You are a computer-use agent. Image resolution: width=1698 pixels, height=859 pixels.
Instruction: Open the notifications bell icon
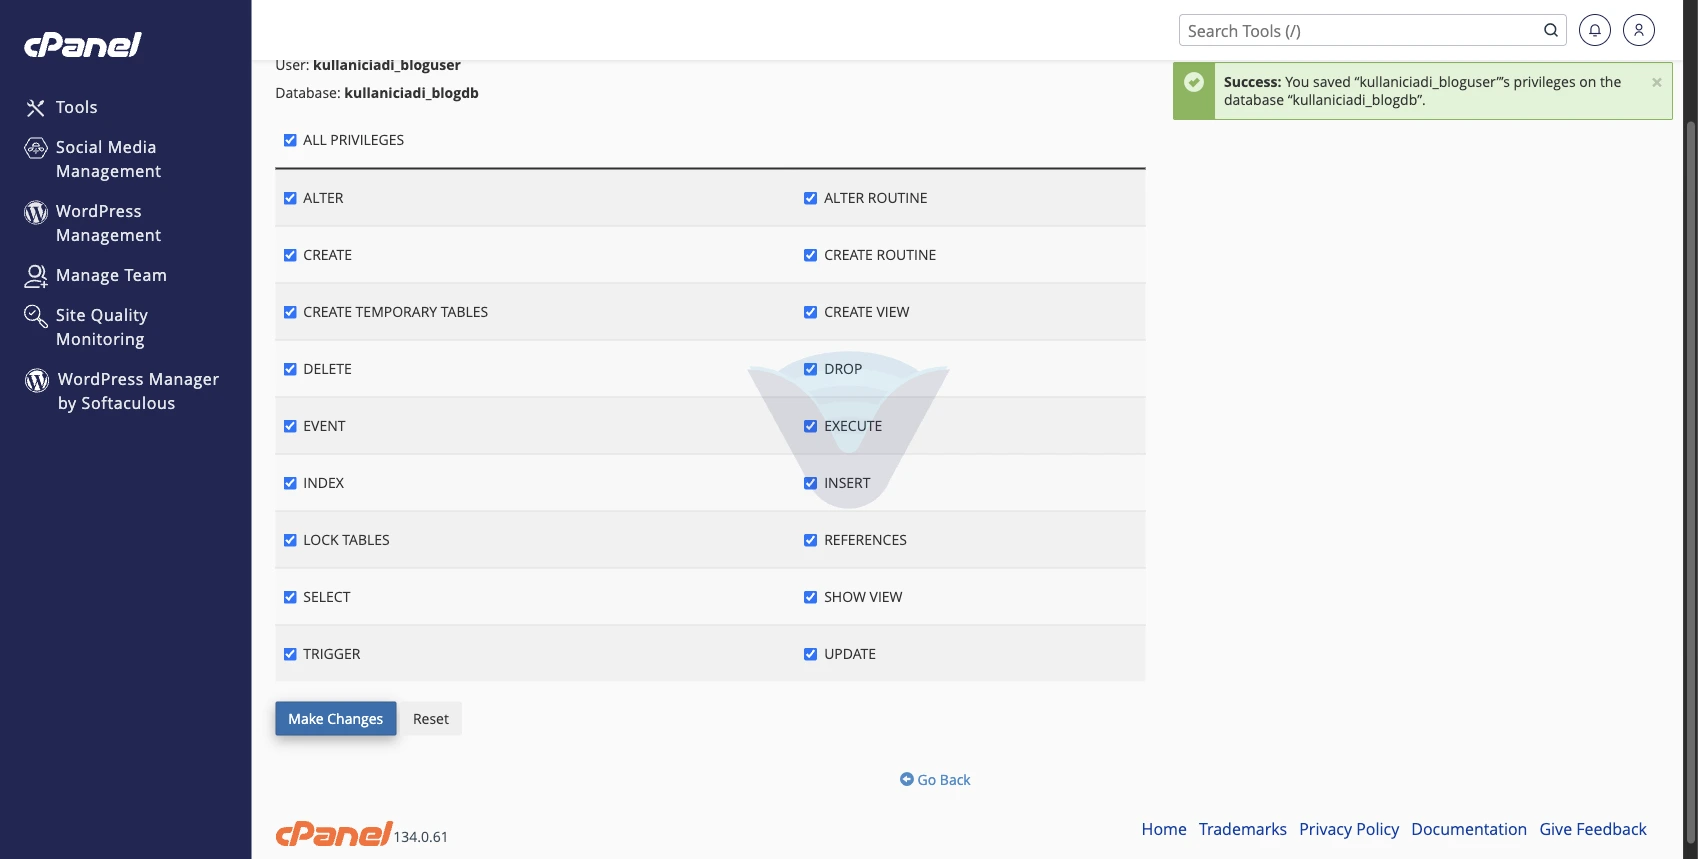tap(1595, 30)
